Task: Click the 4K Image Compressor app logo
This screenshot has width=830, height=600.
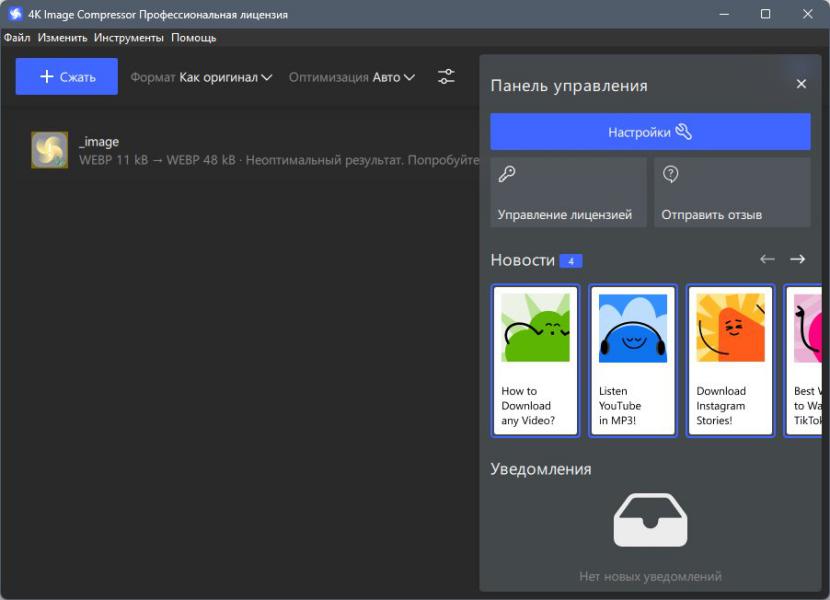Action: point(15,14)
